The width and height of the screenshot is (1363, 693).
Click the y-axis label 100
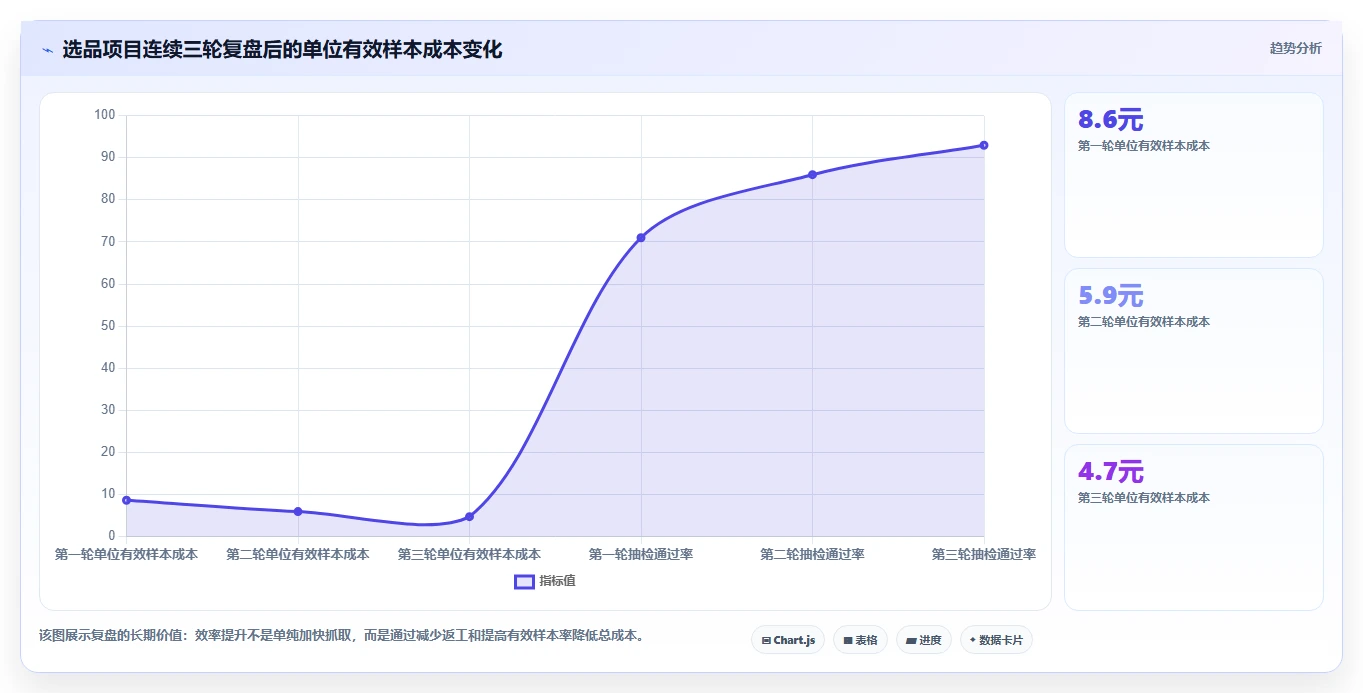tap(105, 115)
